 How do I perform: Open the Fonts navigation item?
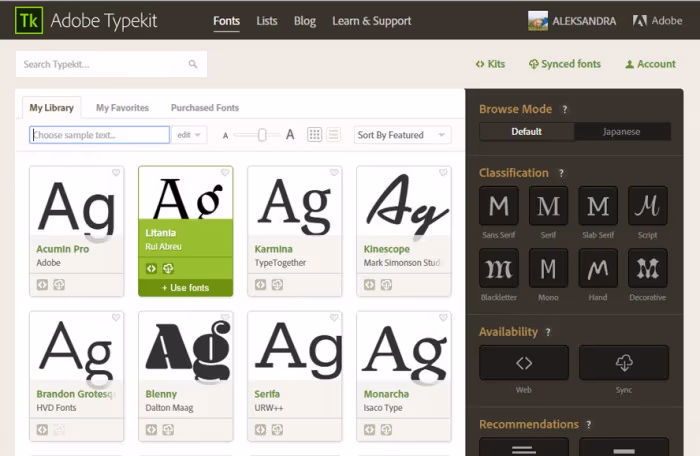coord(226,21)
